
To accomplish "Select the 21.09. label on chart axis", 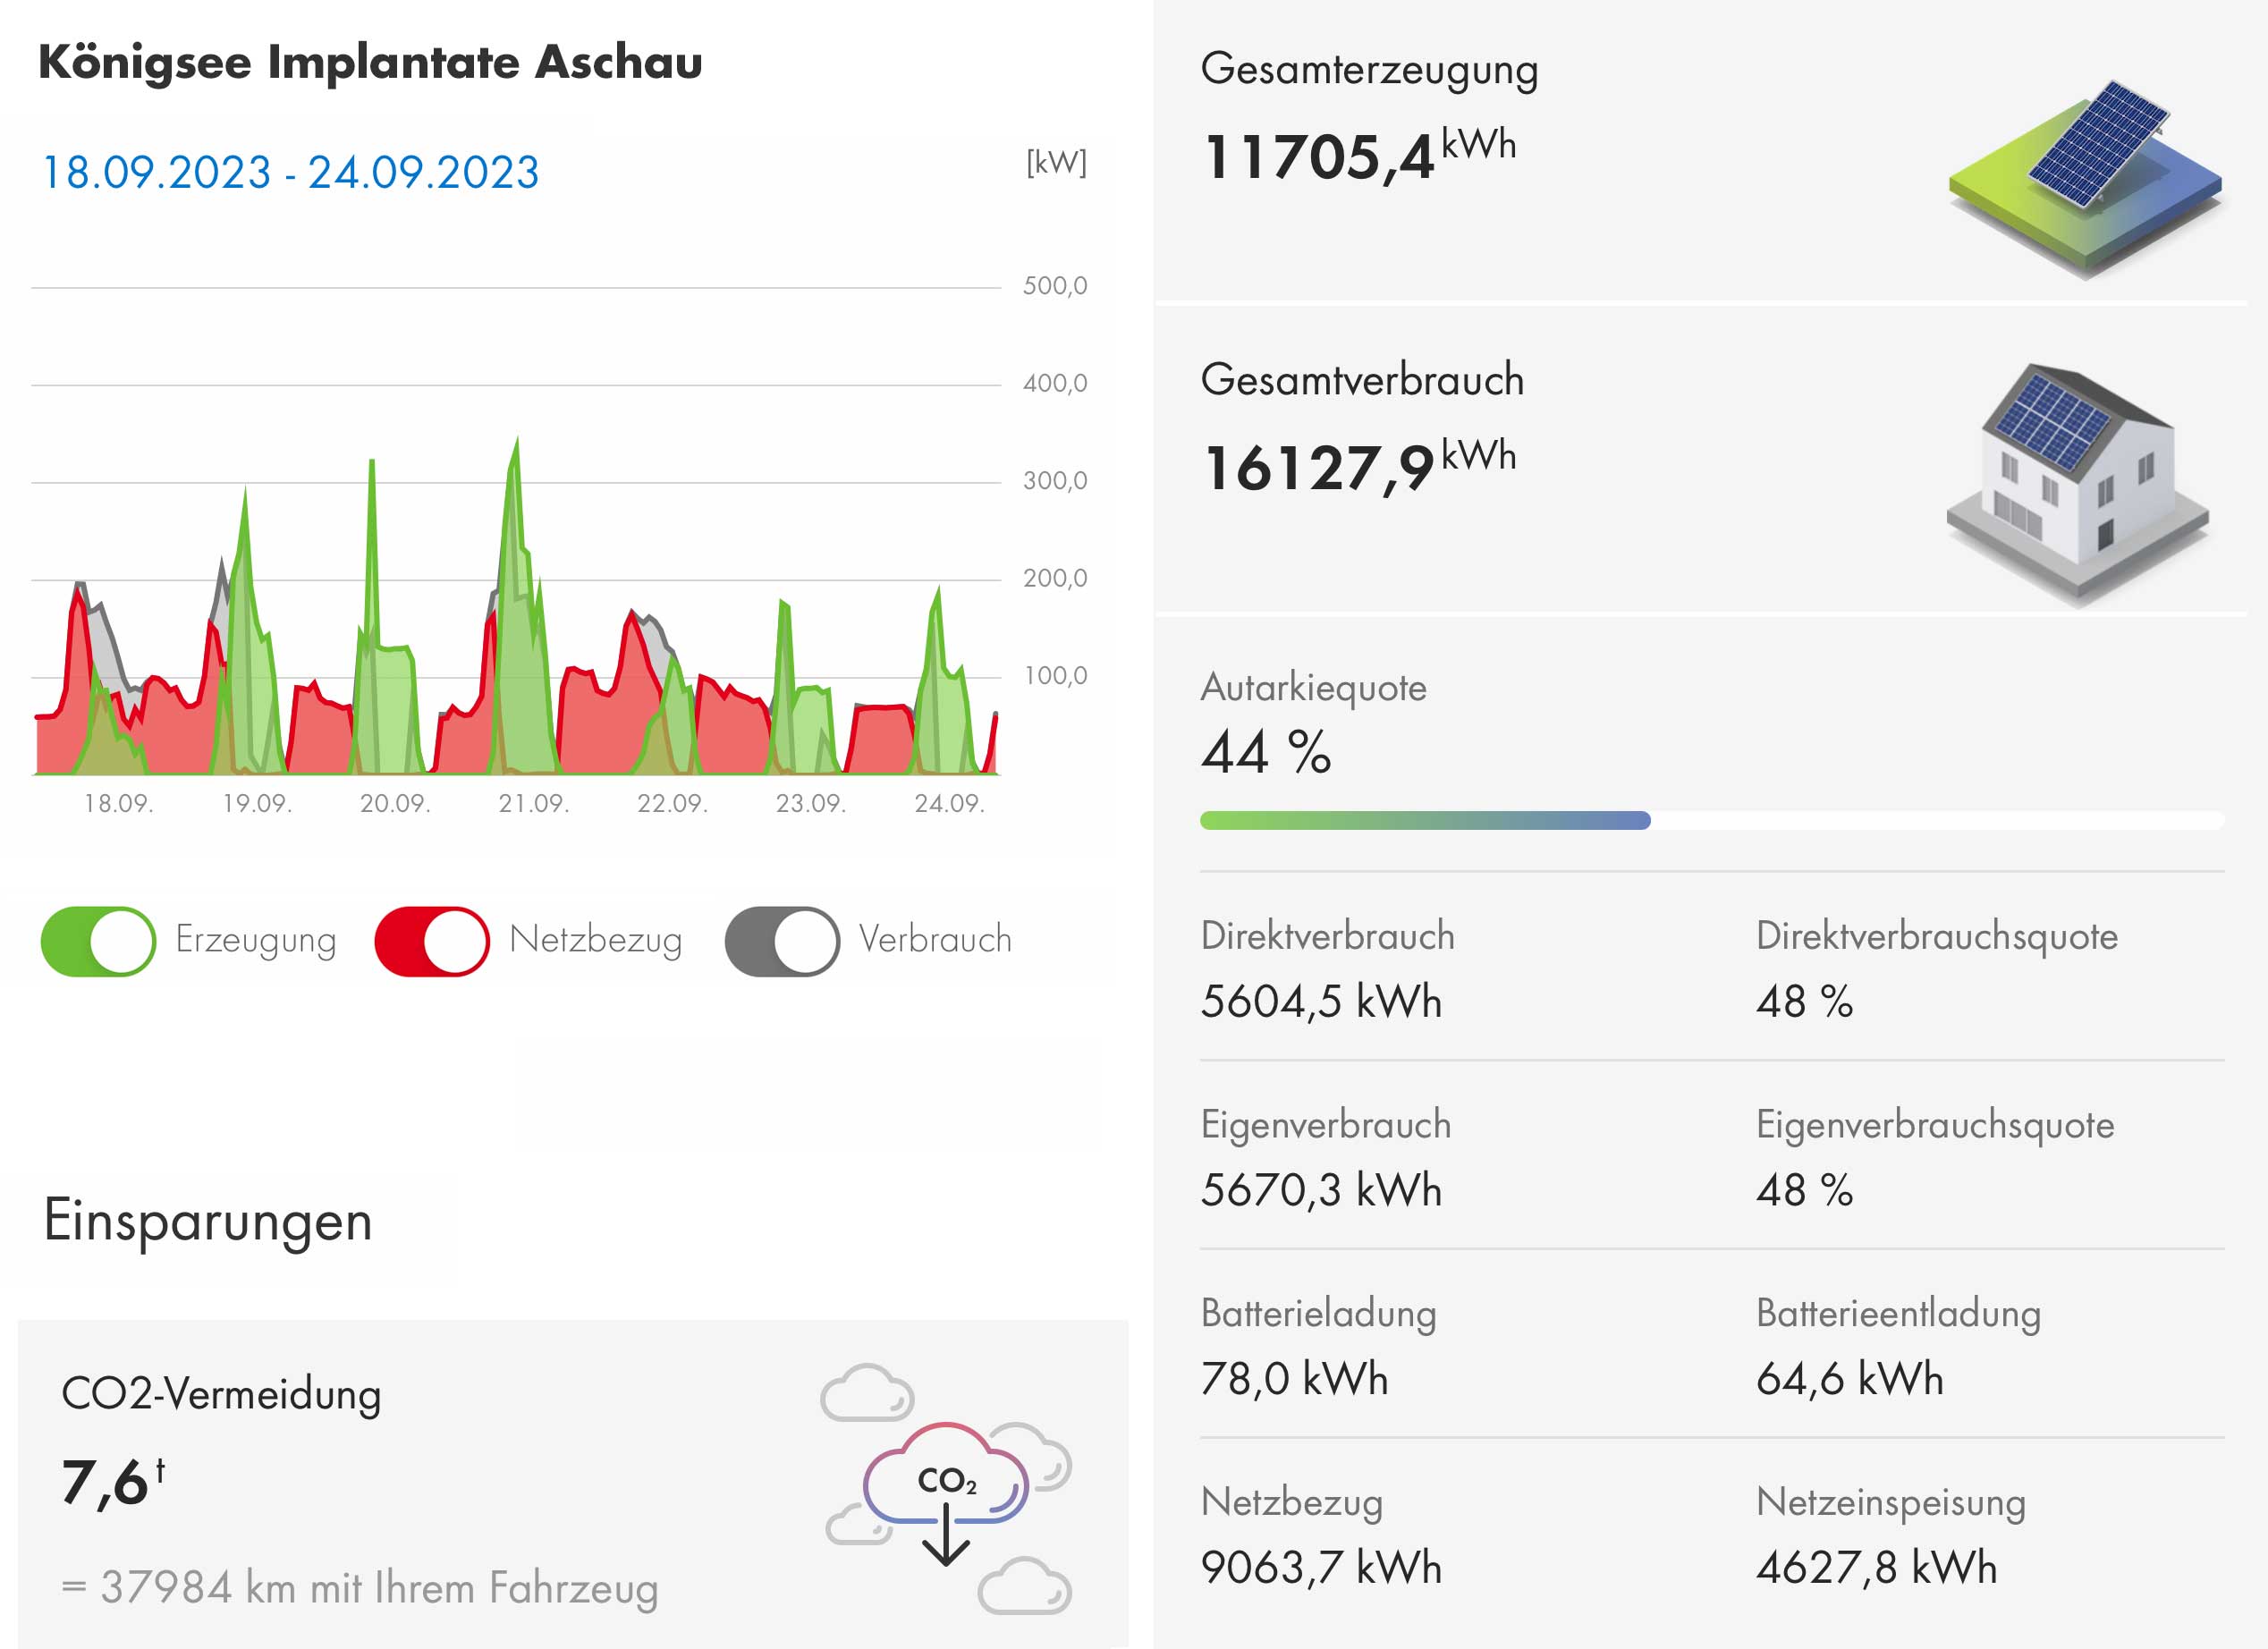I will (534, 803).
